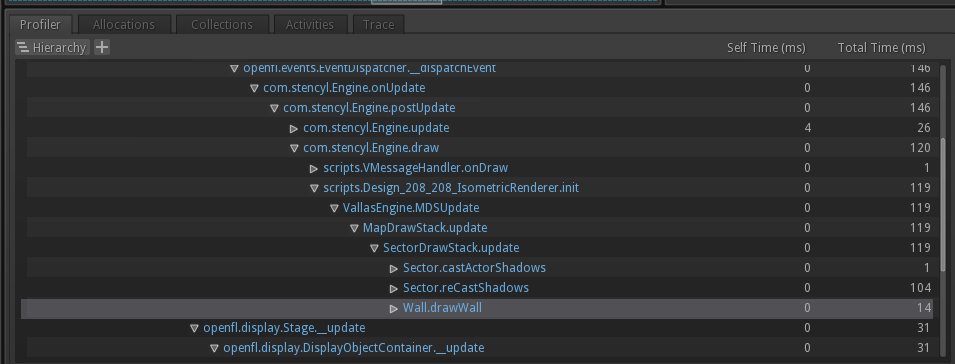Click the plus button beside Hierarchy
The width and height of the screenshot is (955, 364).
point(102,47)
